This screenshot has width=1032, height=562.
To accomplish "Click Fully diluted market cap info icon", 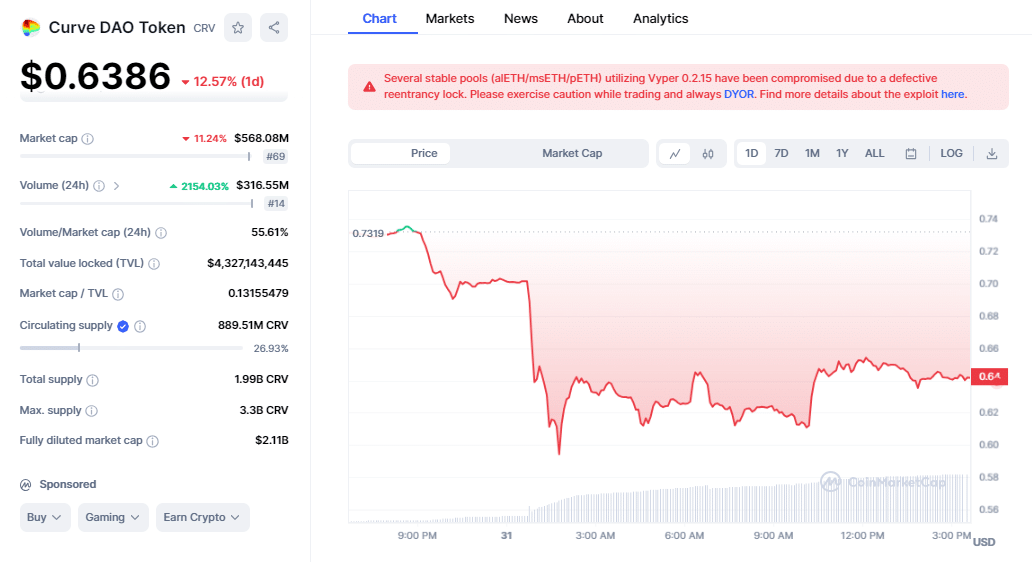I will [x=153, y=441].
